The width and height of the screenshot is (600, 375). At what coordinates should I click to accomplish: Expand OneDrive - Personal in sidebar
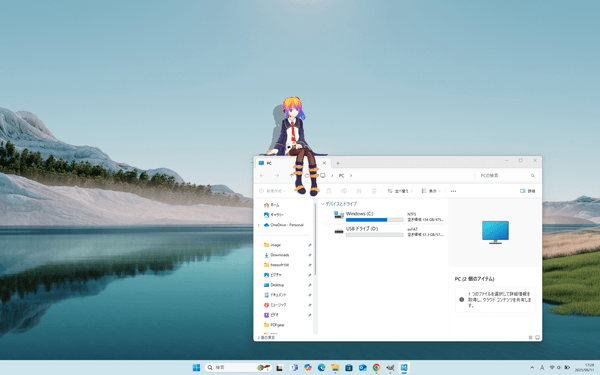(259, 225)
